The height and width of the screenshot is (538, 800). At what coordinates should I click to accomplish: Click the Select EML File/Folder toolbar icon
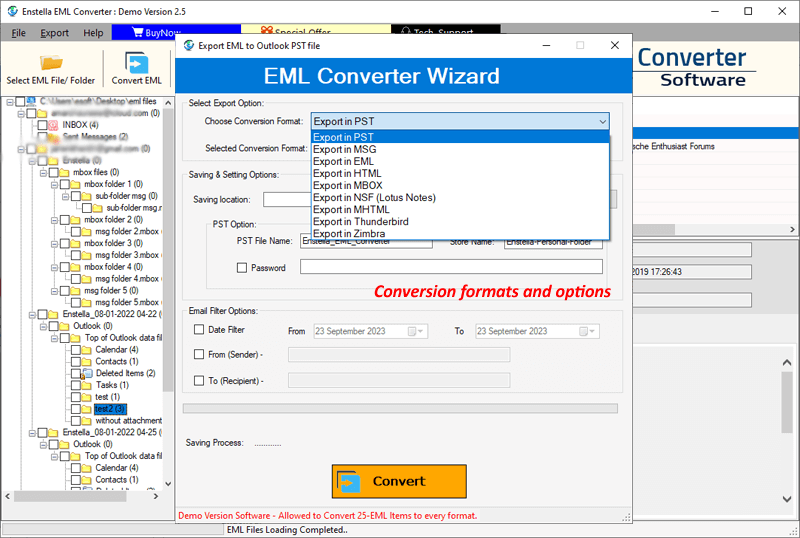coord(50,63)
